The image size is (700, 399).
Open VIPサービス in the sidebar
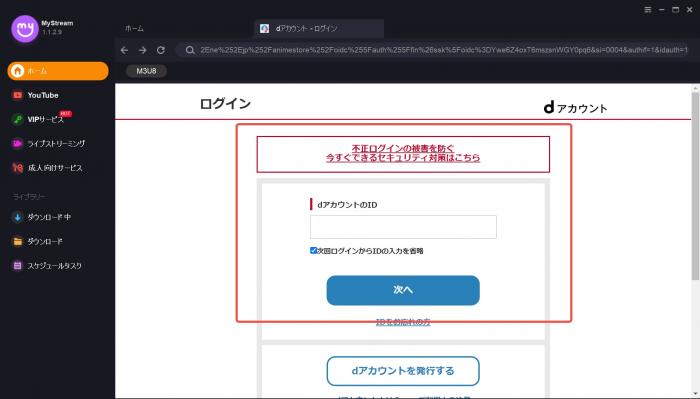46,120
